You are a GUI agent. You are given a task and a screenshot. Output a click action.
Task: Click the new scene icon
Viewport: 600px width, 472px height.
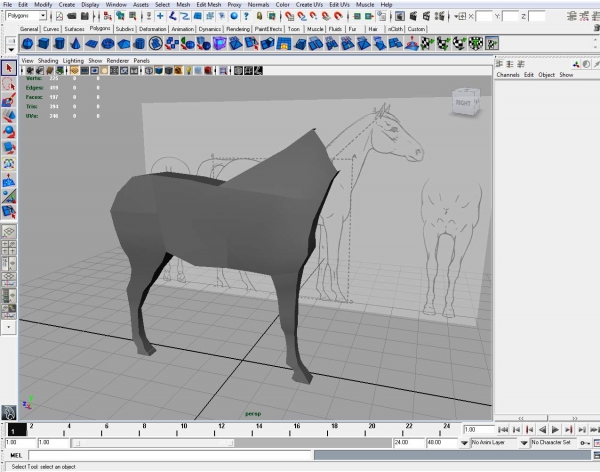click(x=59, y=16)
